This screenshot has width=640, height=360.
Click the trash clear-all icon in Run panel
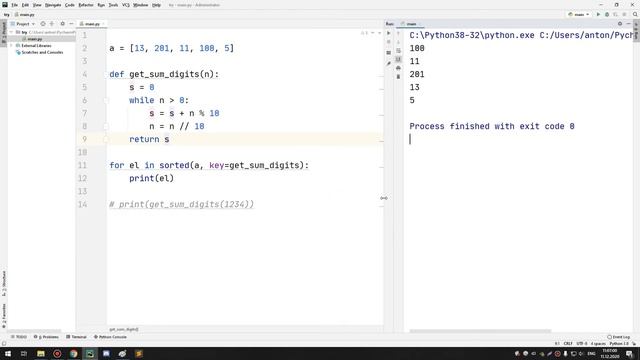(x=398, y=77)
